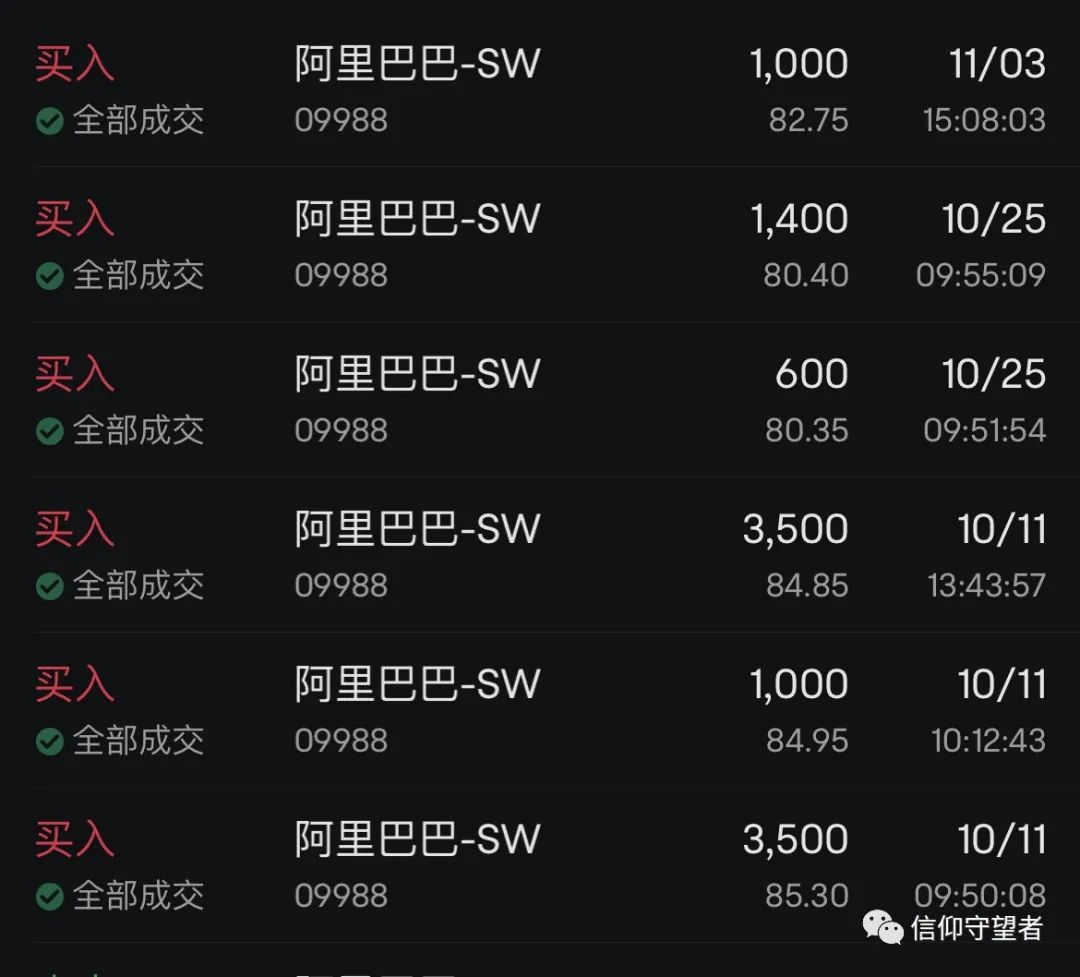Screen dimensions: 1080x977
Task: Click stock code 09988 in first row
Action: [341, 120]
